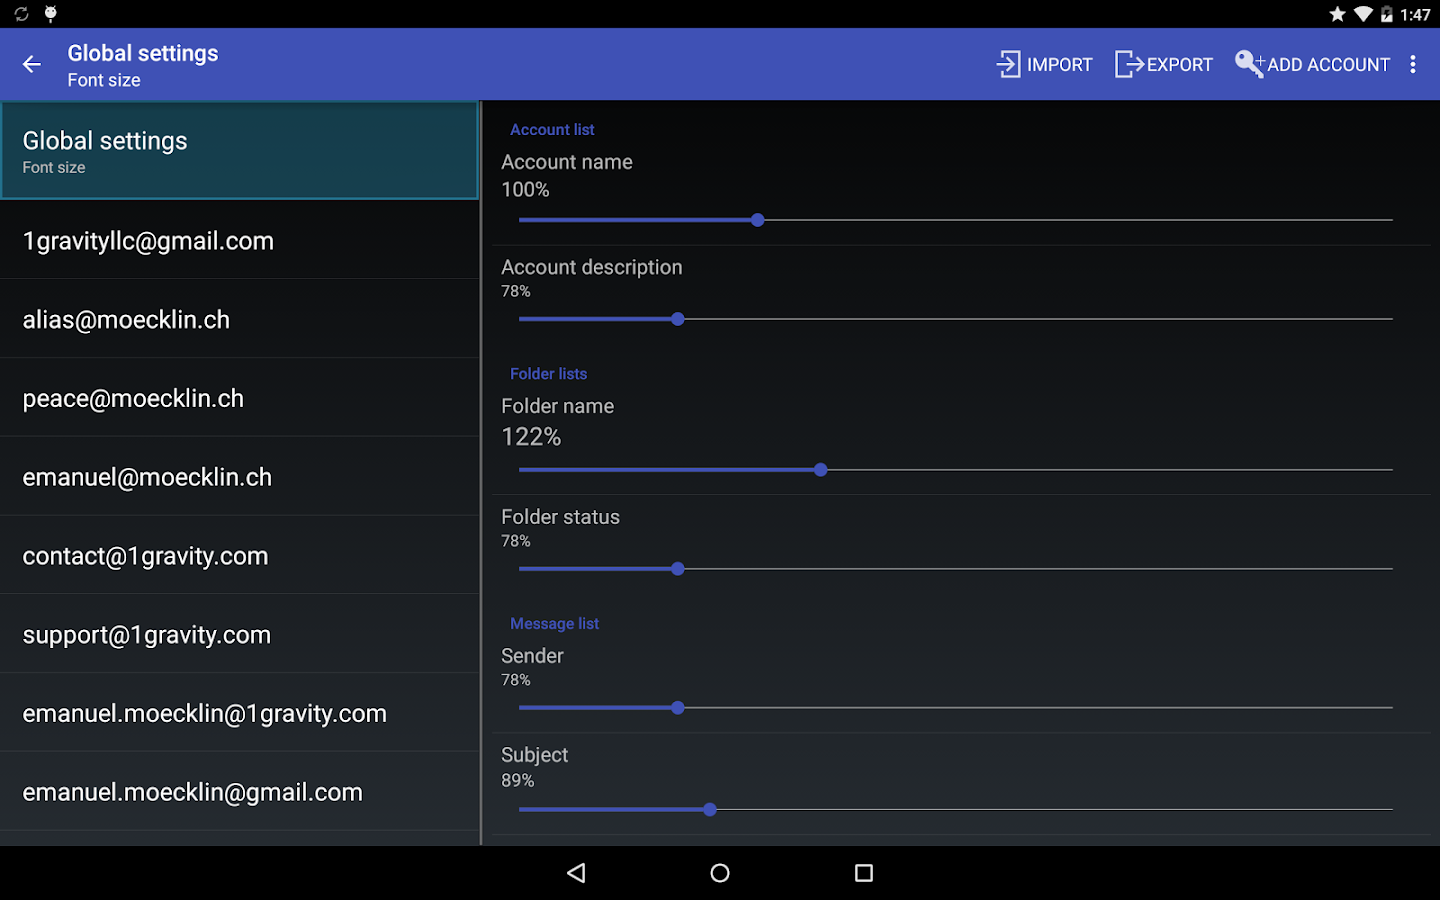The width and height of the screenshot is (1440, 900).
Task: Tap the Wi-Fi status icon
Action: (x=1362, y=14)
